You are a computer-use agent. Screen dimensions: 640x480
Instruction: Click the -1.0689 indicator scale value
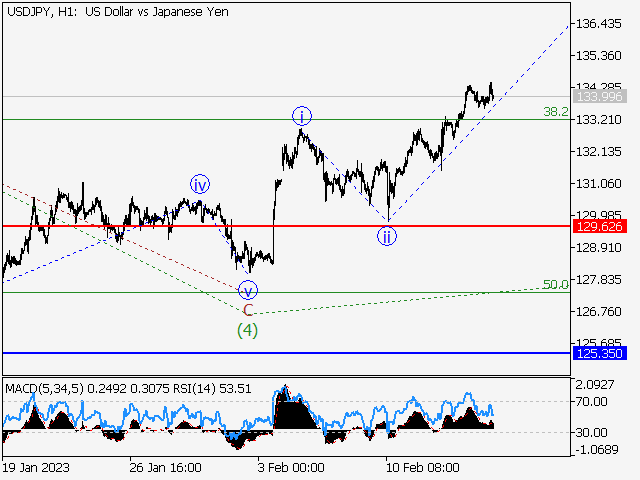[x=597, y=450]
